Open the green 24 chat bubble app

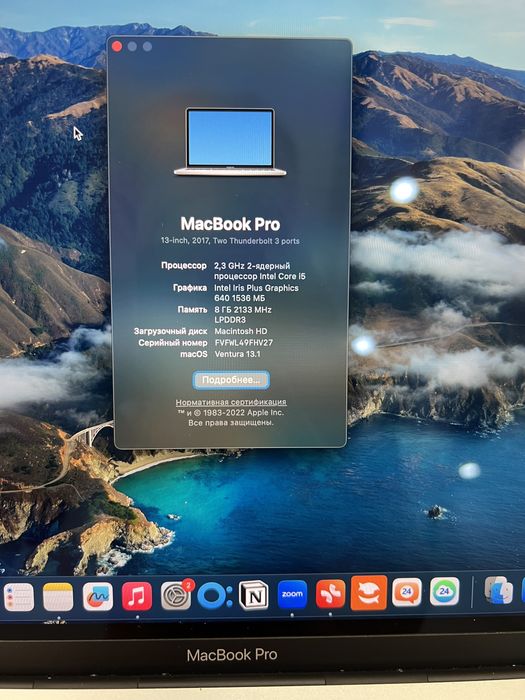444,591
